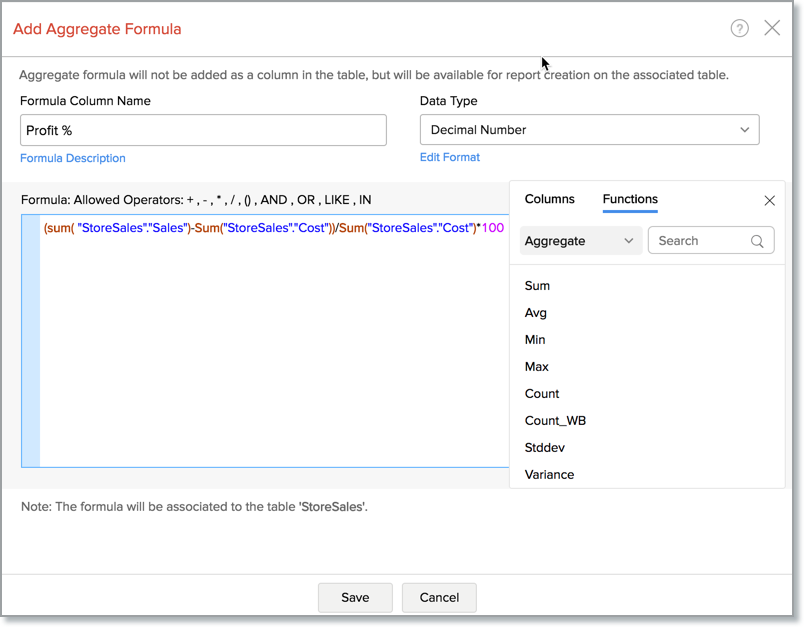
Task: Open the Formula Description link
Action: click(x=73, y=158)
